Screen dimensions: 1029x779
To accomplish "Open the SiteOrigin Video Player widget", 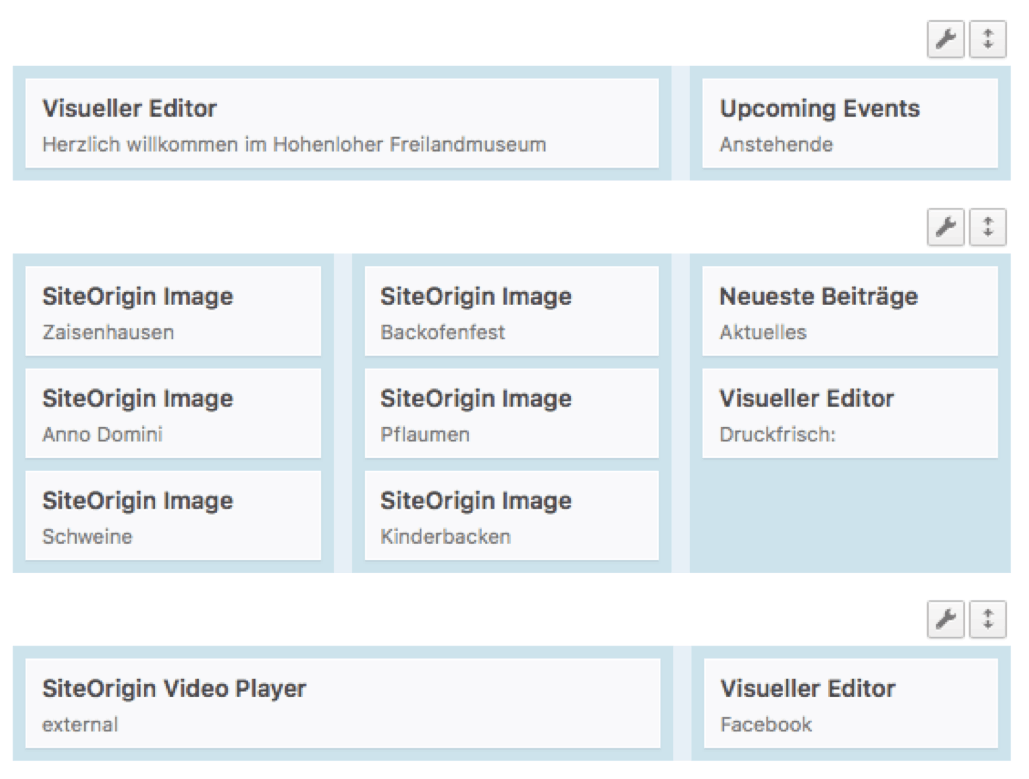I will 341,704.
